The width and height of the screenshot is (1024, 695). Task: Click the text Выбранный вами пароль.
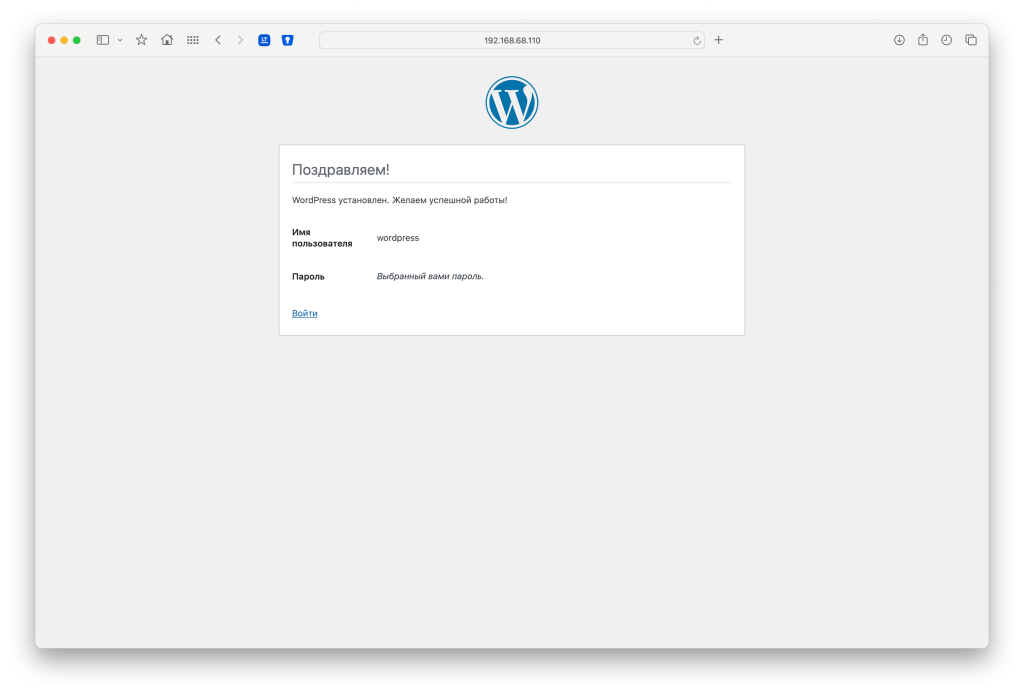click(x=430, y=276)
